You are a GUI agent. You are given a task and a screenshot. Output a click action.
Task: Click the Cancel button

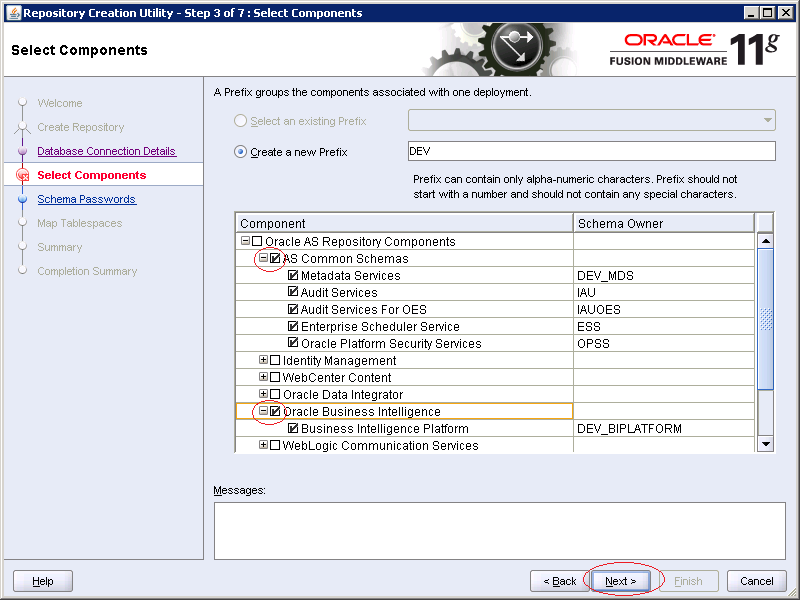point(757,581)
